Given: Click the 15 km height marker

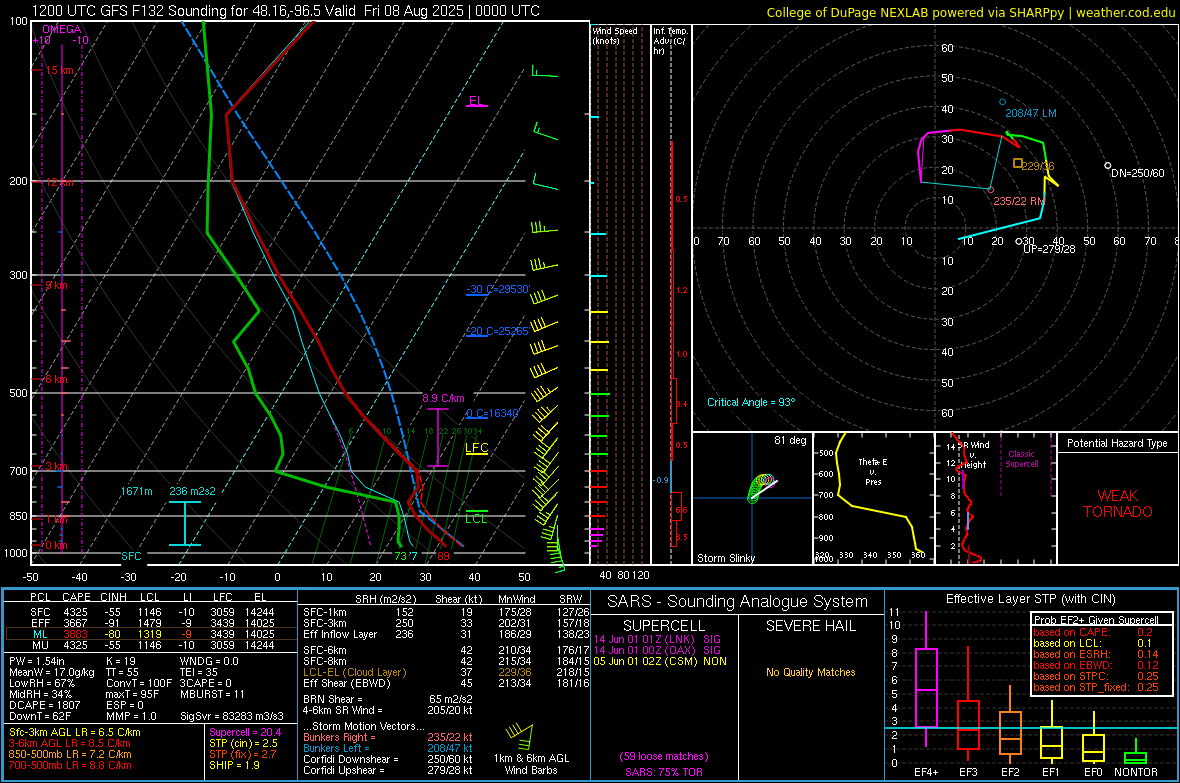Looking at the screenshot, I should [59, 70].
